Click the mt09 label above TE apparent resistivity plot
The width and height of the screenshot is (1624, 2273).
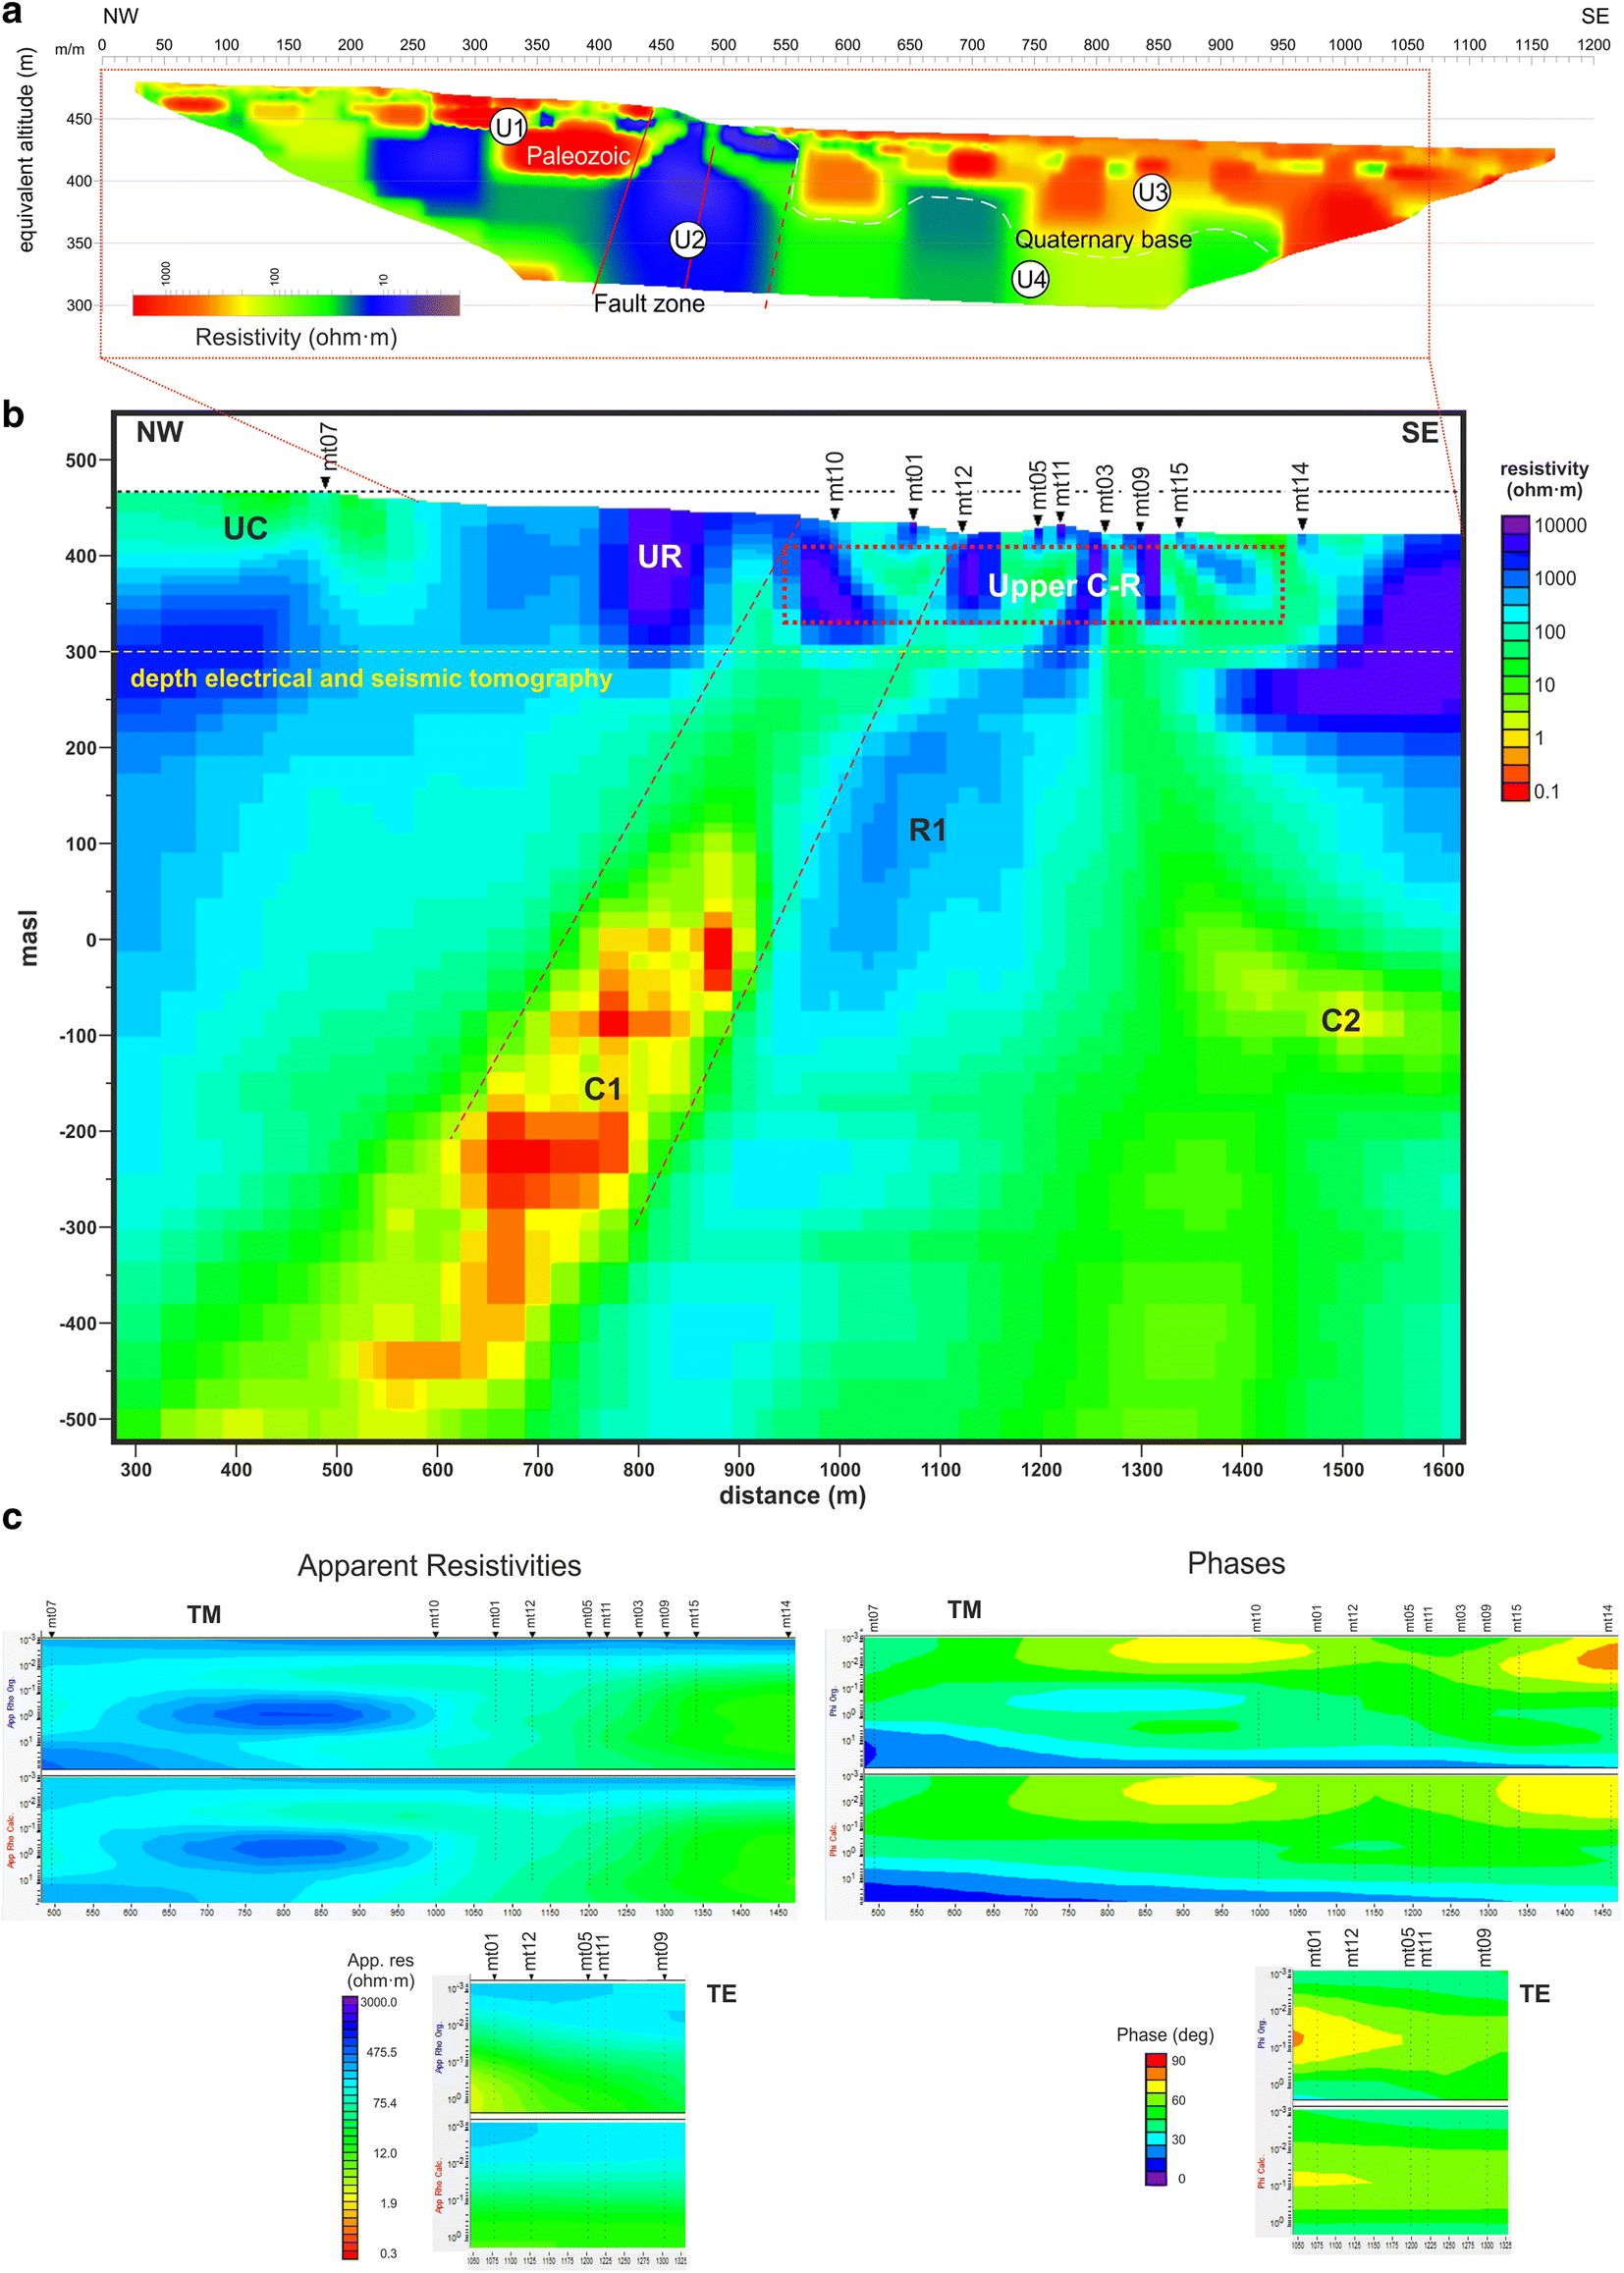click(x=661, y=1951)
